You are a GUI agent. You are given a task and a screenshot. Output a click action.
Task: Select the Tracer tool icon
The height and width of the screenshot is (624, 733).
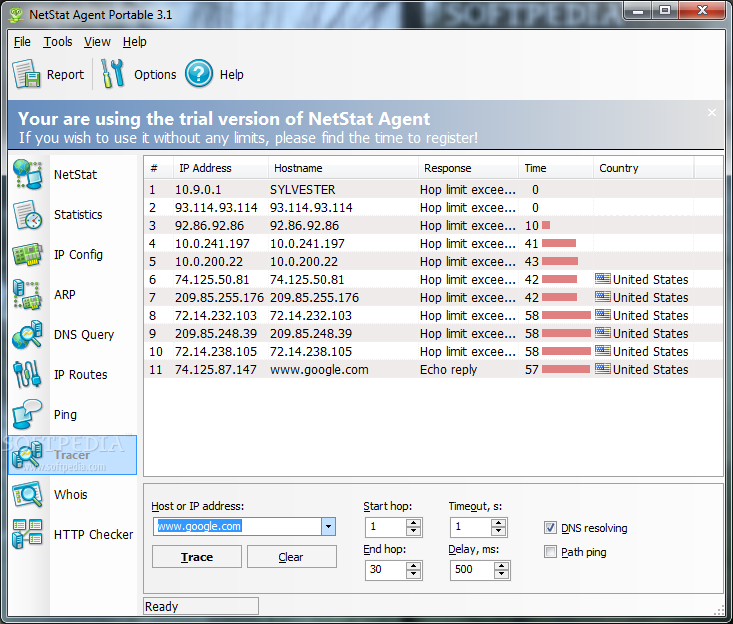coord(28,455)
